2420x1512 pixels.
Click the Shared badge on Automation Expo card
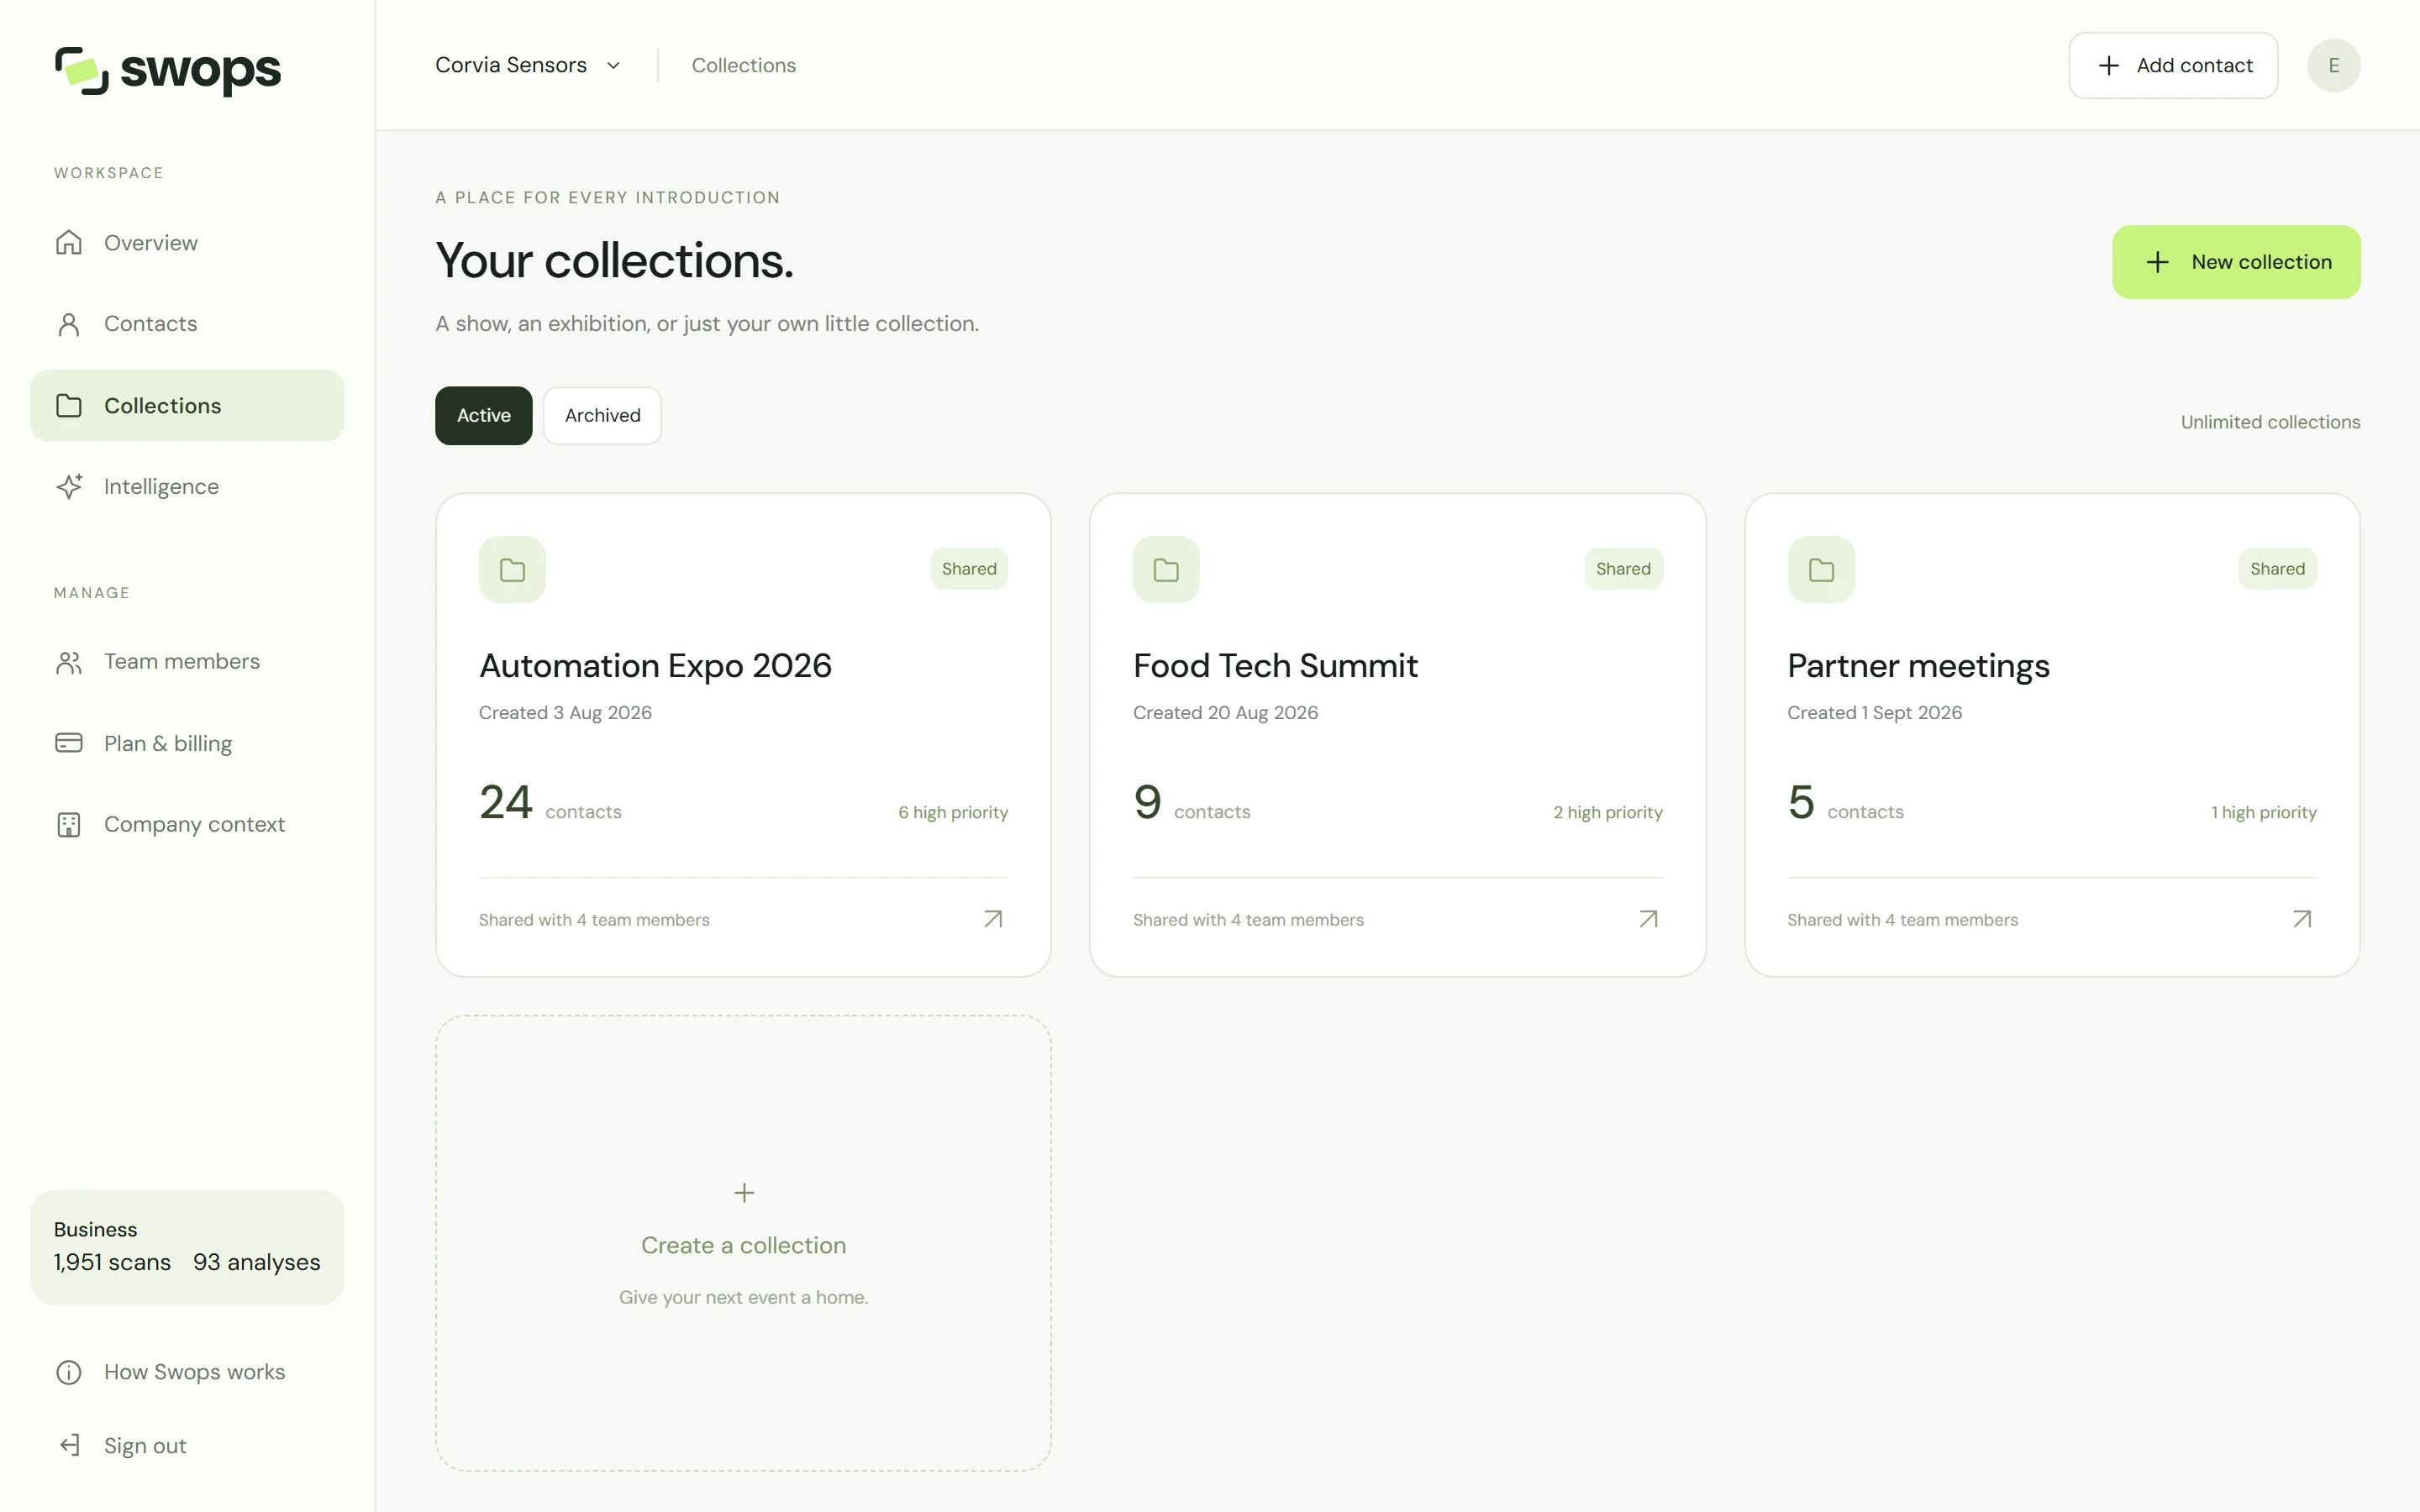(x=969, y=569)
